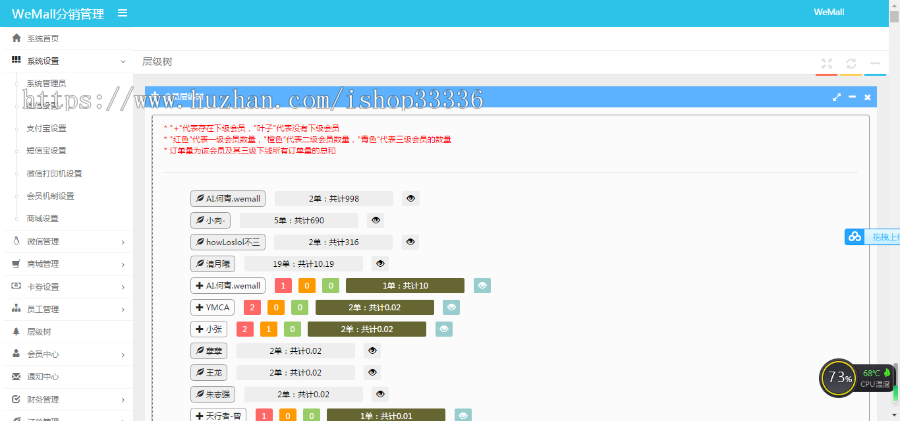Click the check-square icon beside 财务管理

(16, 399)
